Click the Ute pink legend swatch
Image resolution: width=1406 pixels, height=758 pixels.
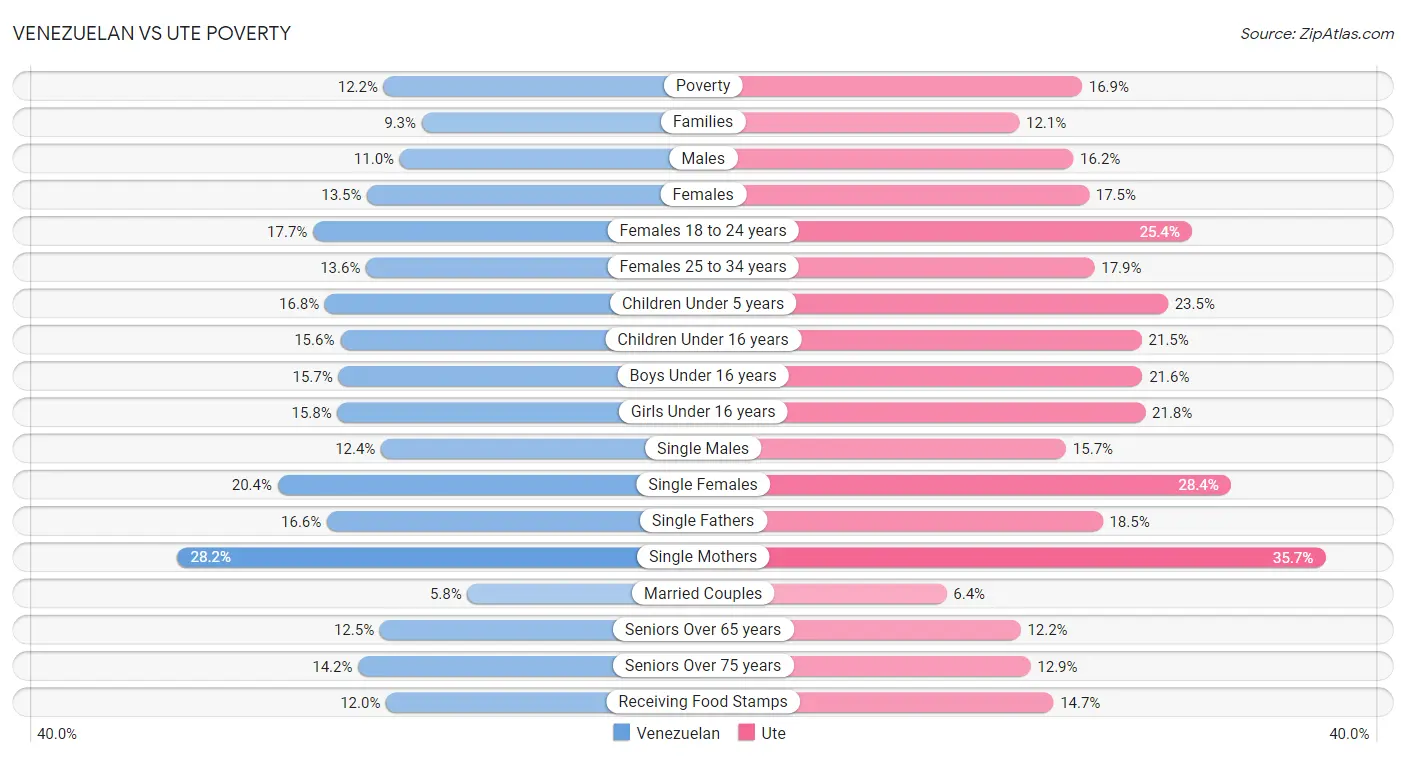pyautogui.click(x=746, y=733)
